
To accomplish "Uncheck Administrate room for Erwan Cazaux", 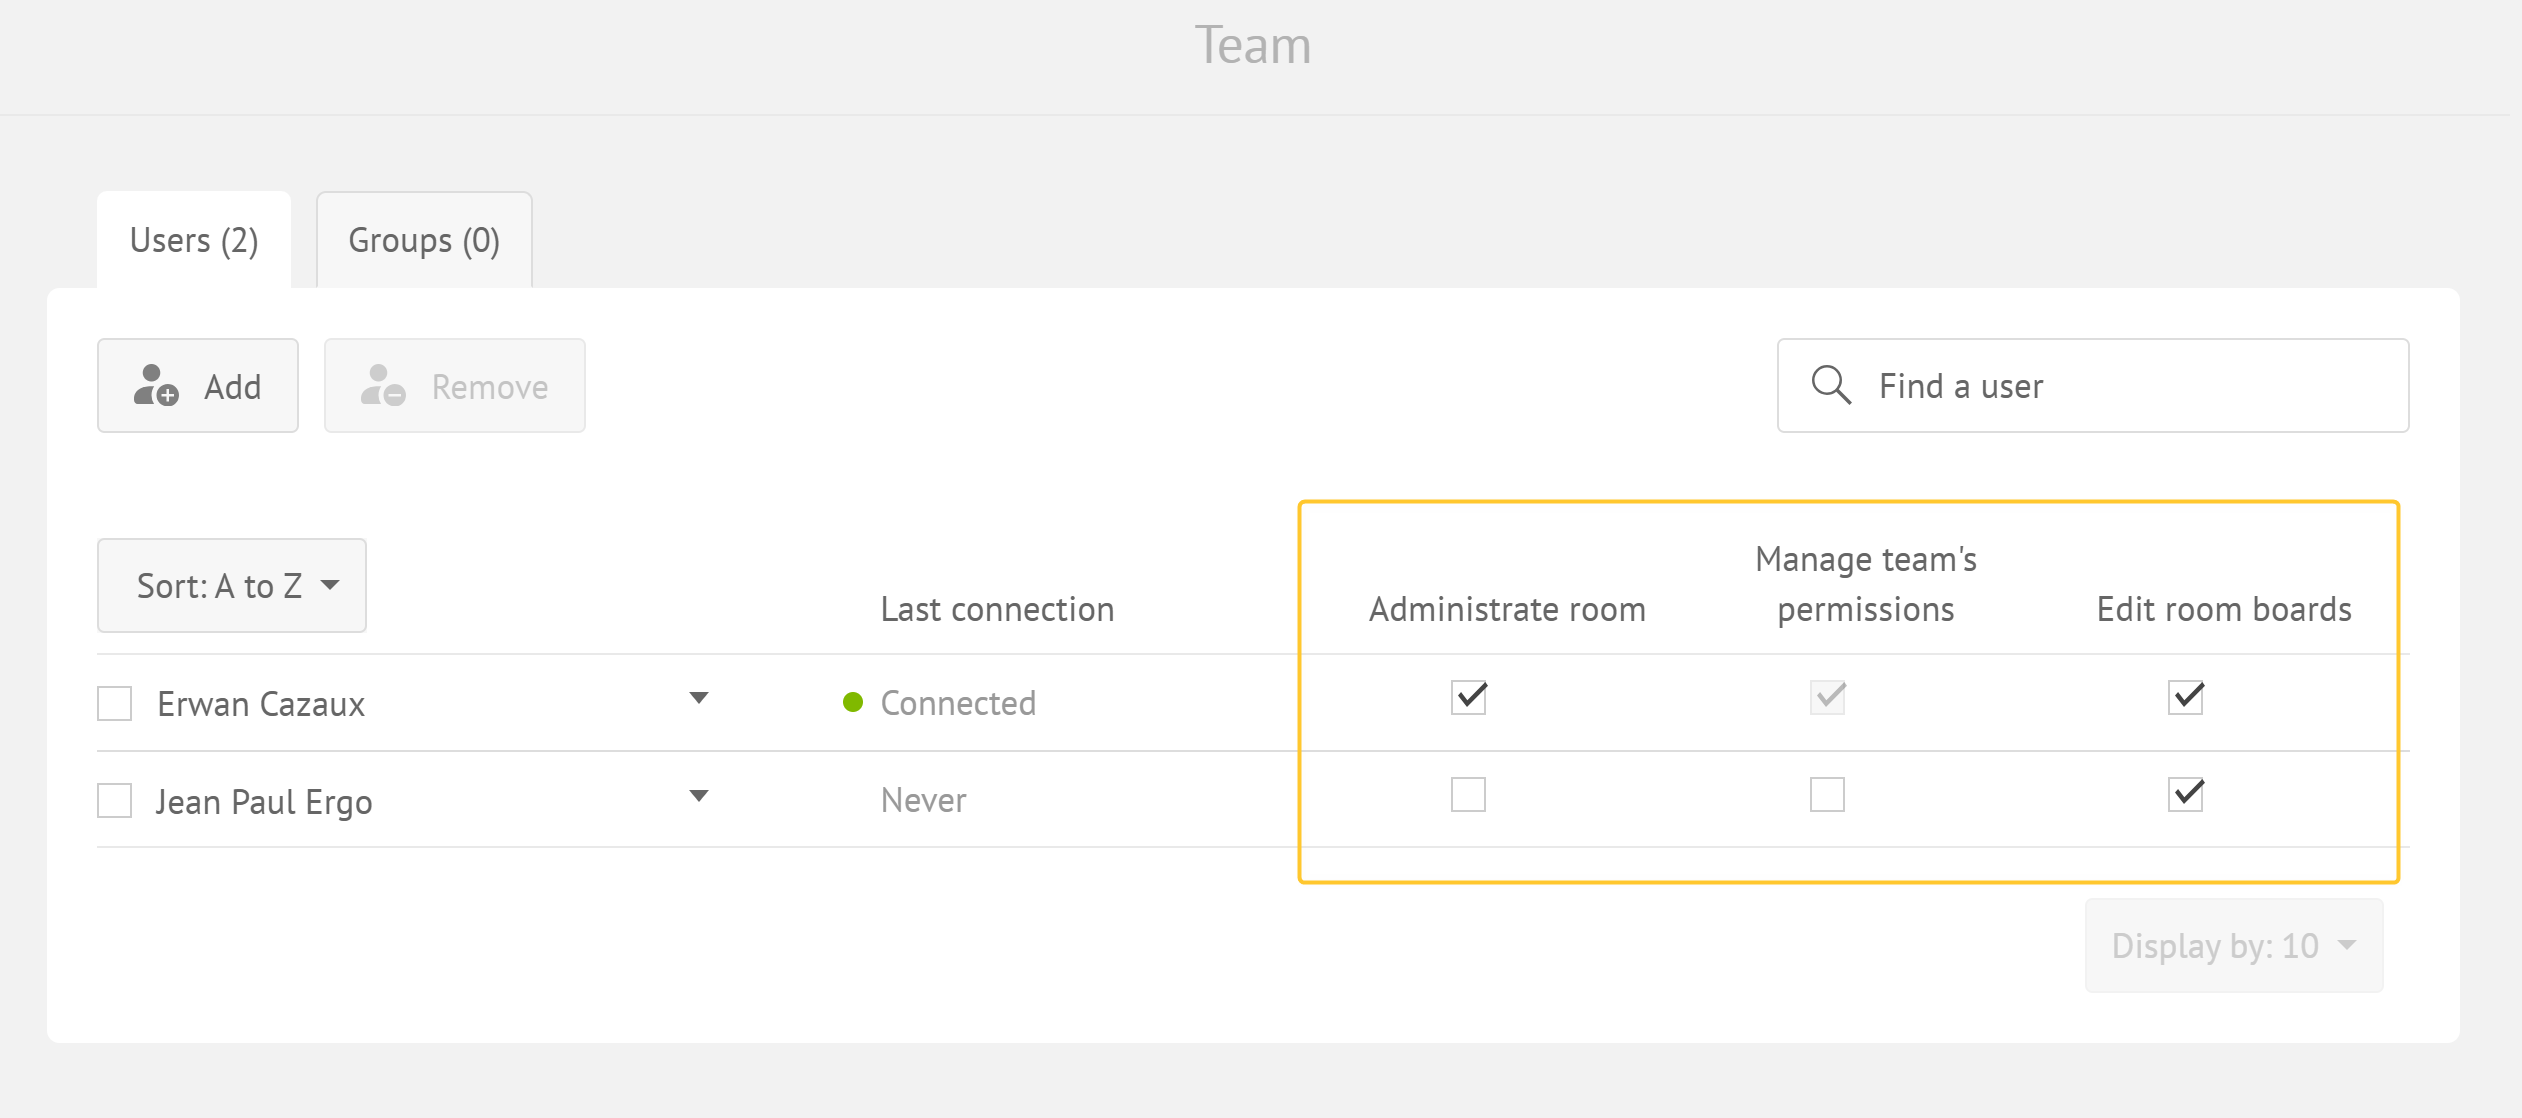I will [x=1468, y=697].
